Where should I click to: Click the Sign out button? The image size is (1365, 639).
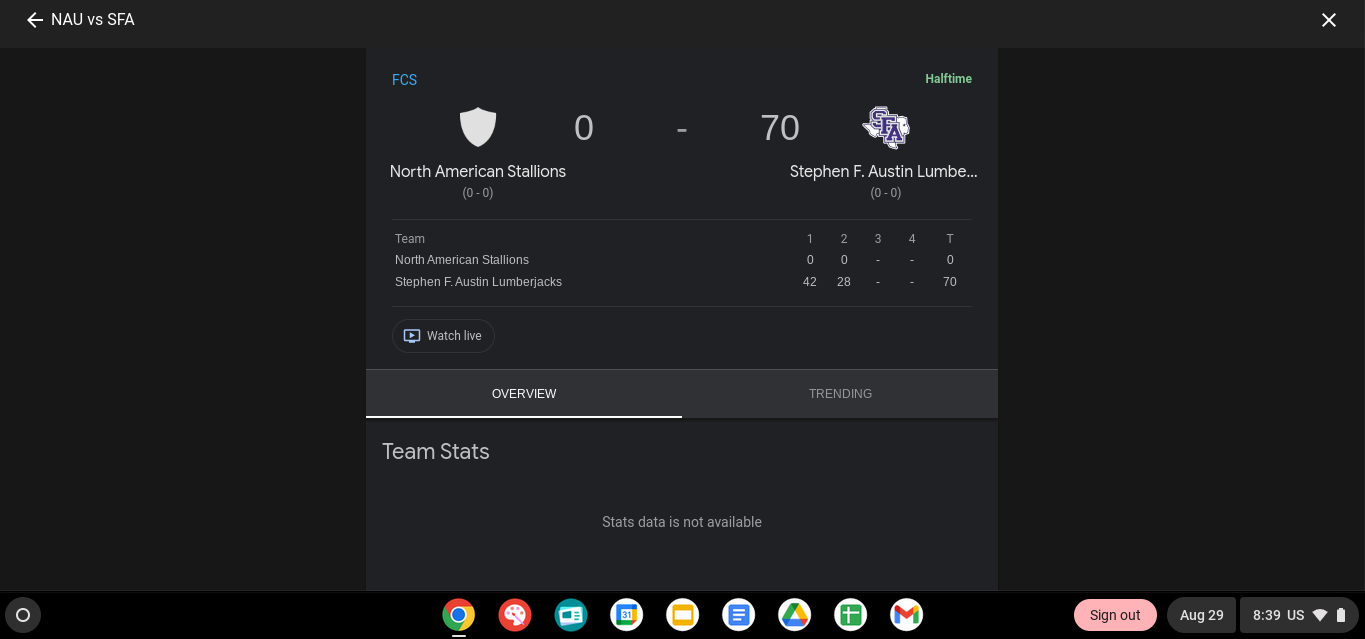click(1115, 615)
